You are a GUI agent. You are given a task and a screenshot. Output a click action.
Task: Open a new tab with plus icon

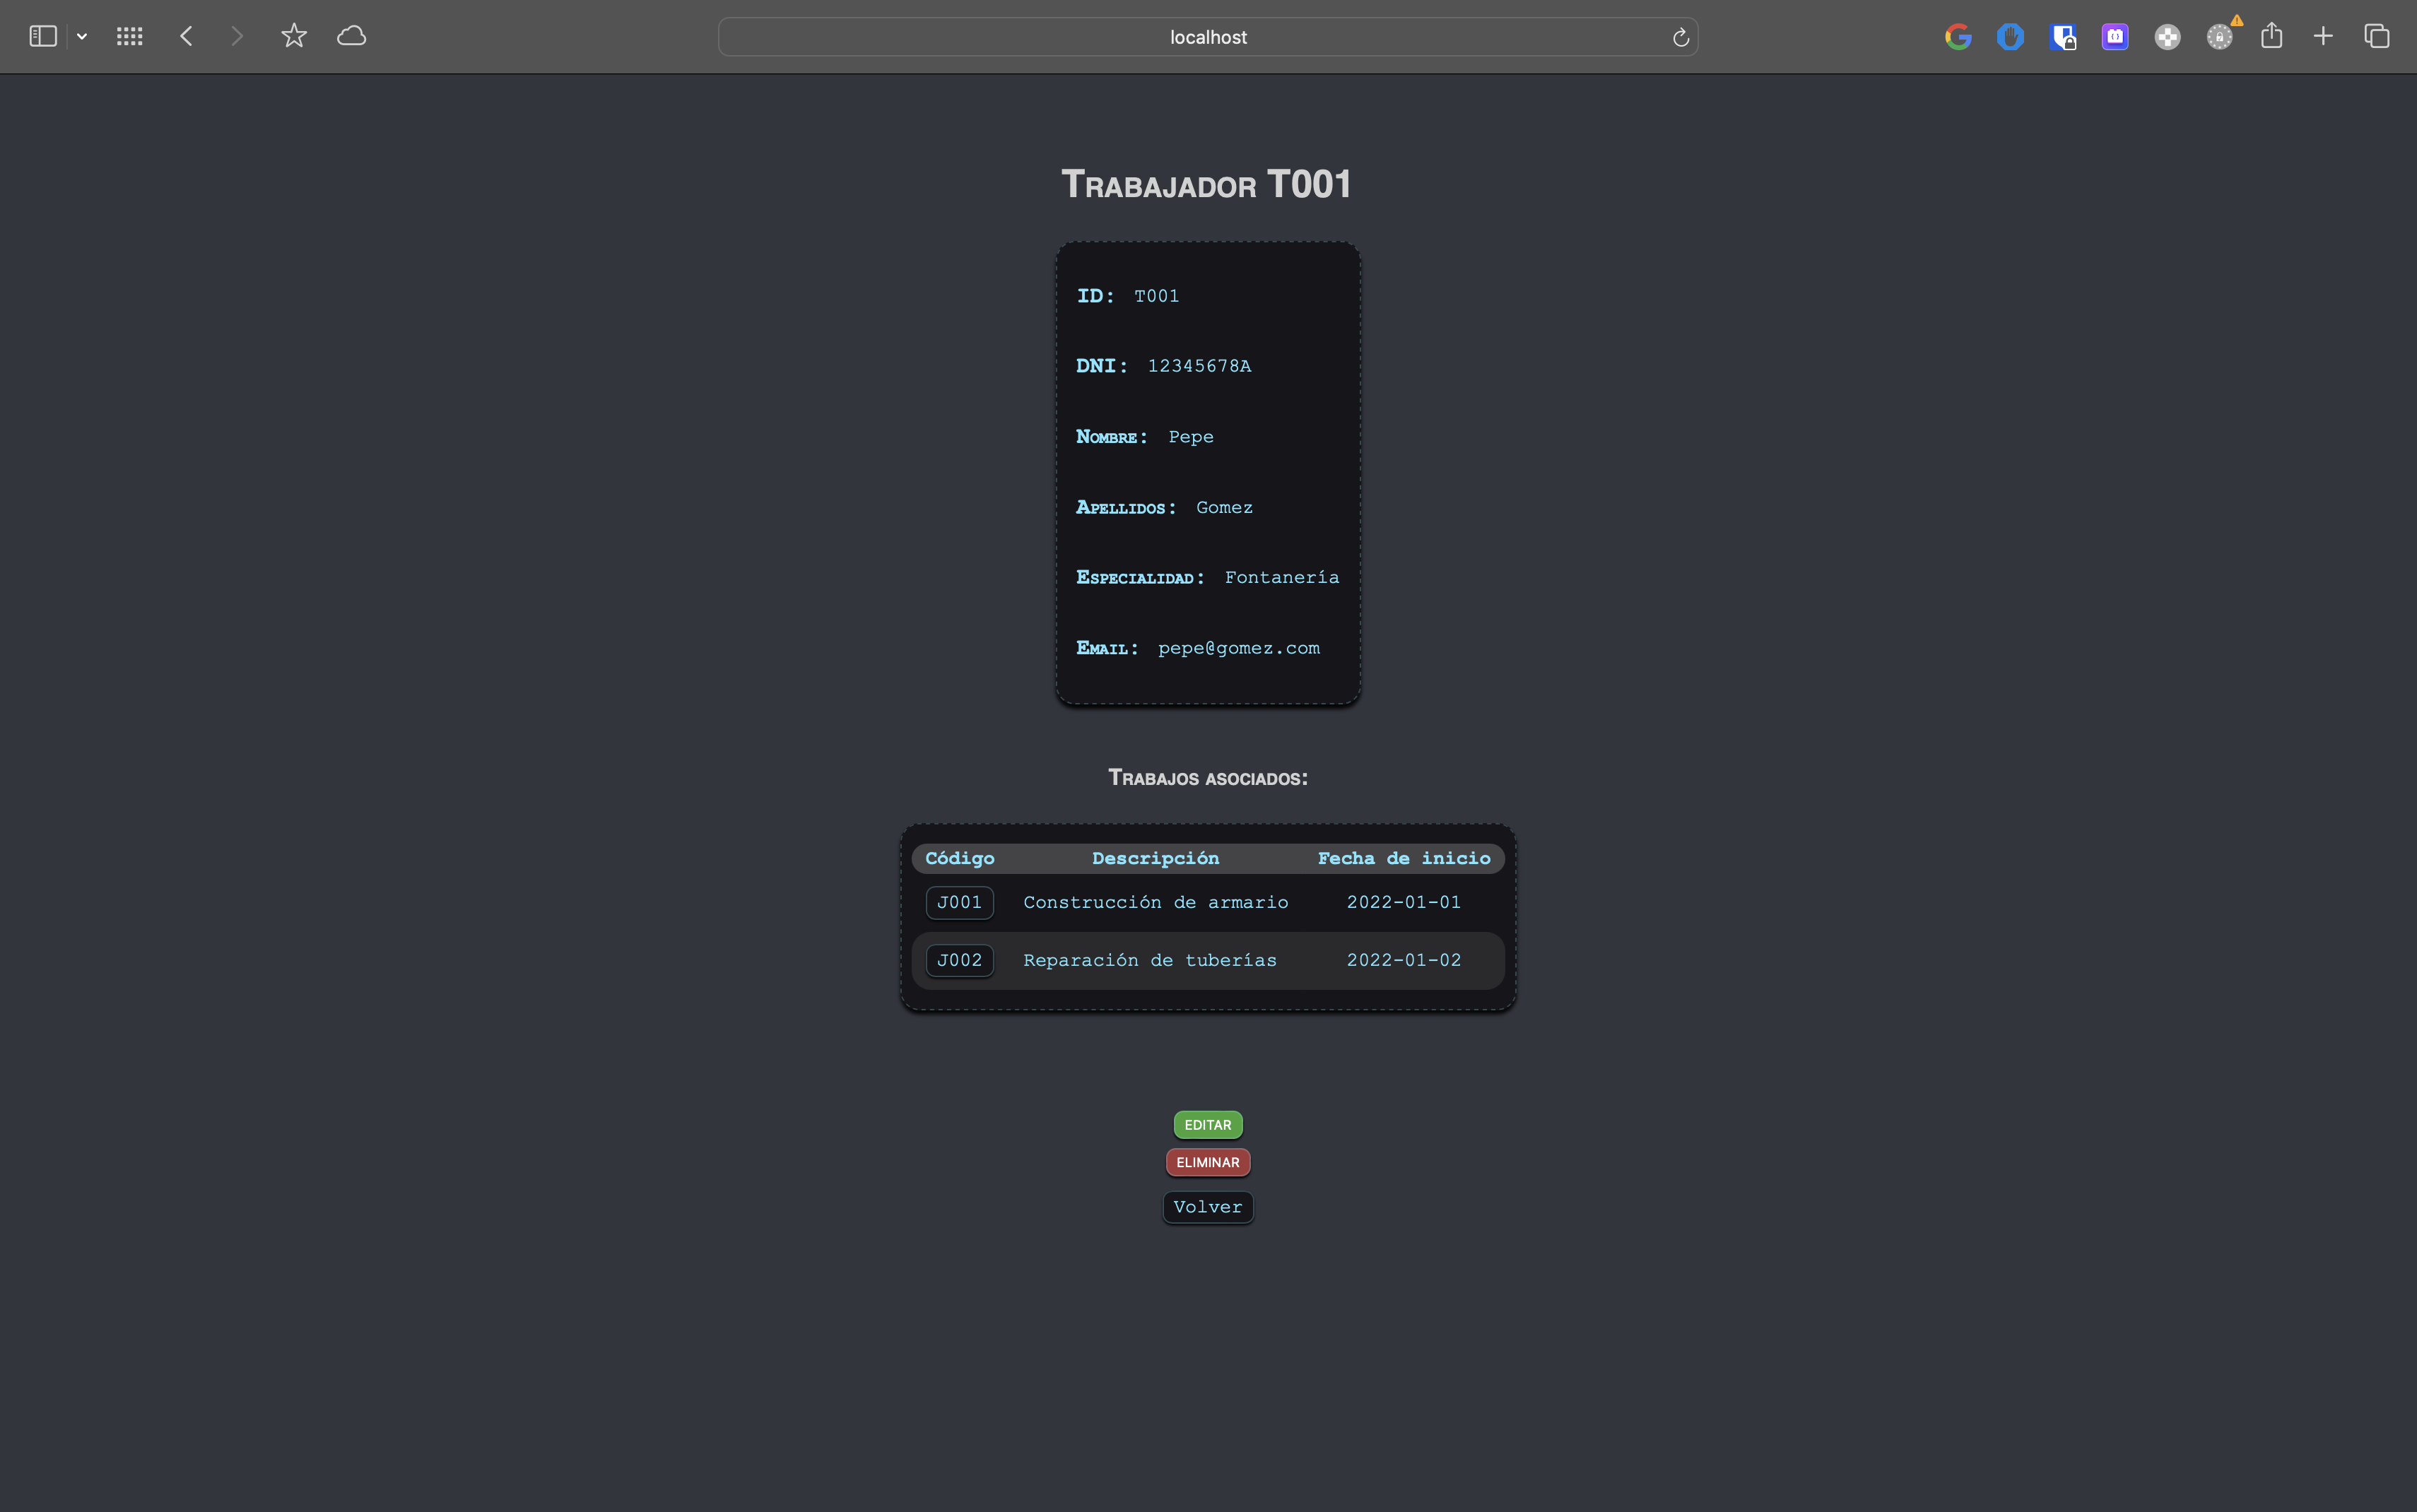2323,37
